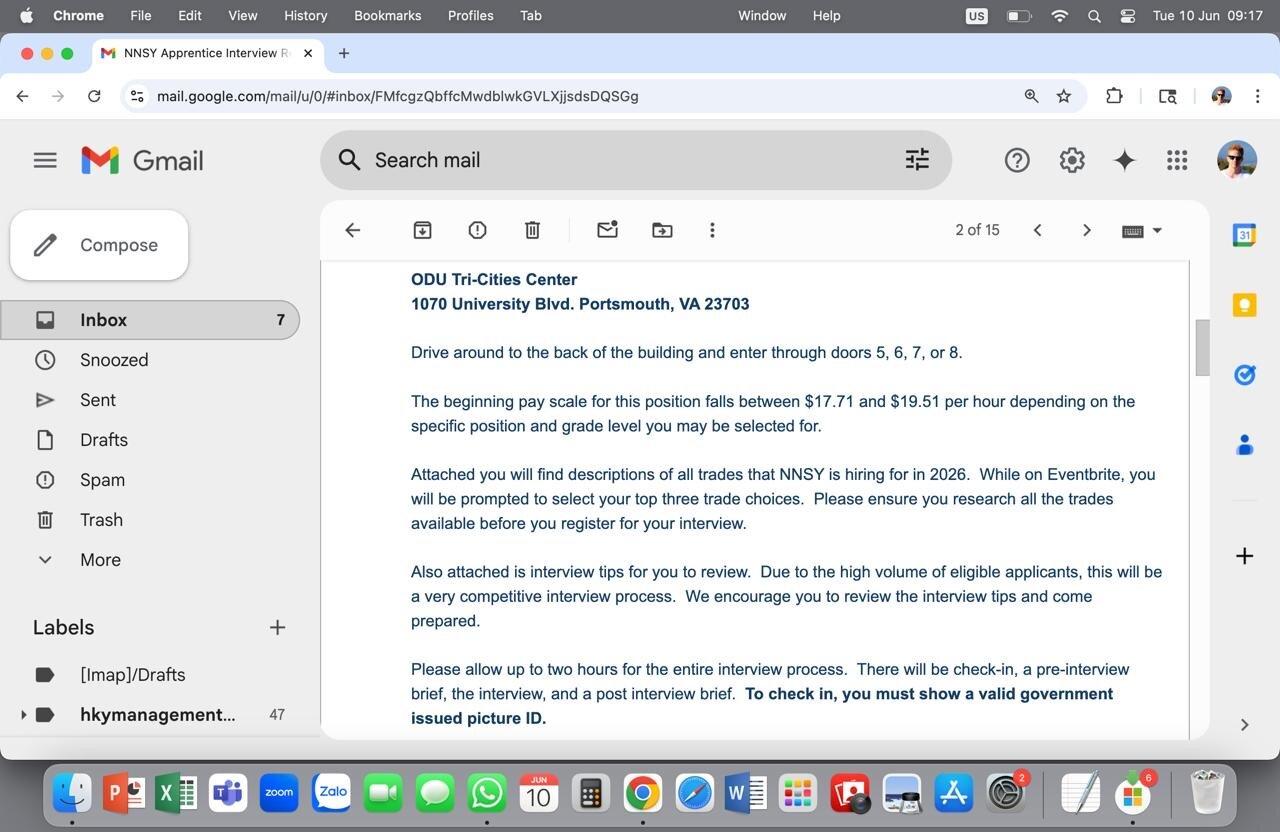Open Gmail settings gear
This screenshot has height=832, width=1280.
(1072, 160)
